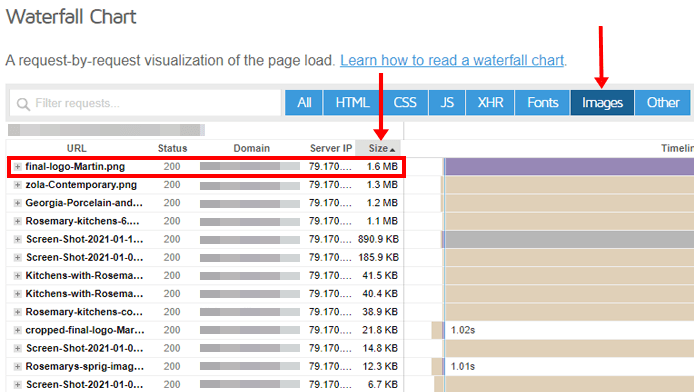Viewport: 694px width, 392px height.
Task: Expand the Rosemary-kitchens-6 request row
Action: coord(17,221)
